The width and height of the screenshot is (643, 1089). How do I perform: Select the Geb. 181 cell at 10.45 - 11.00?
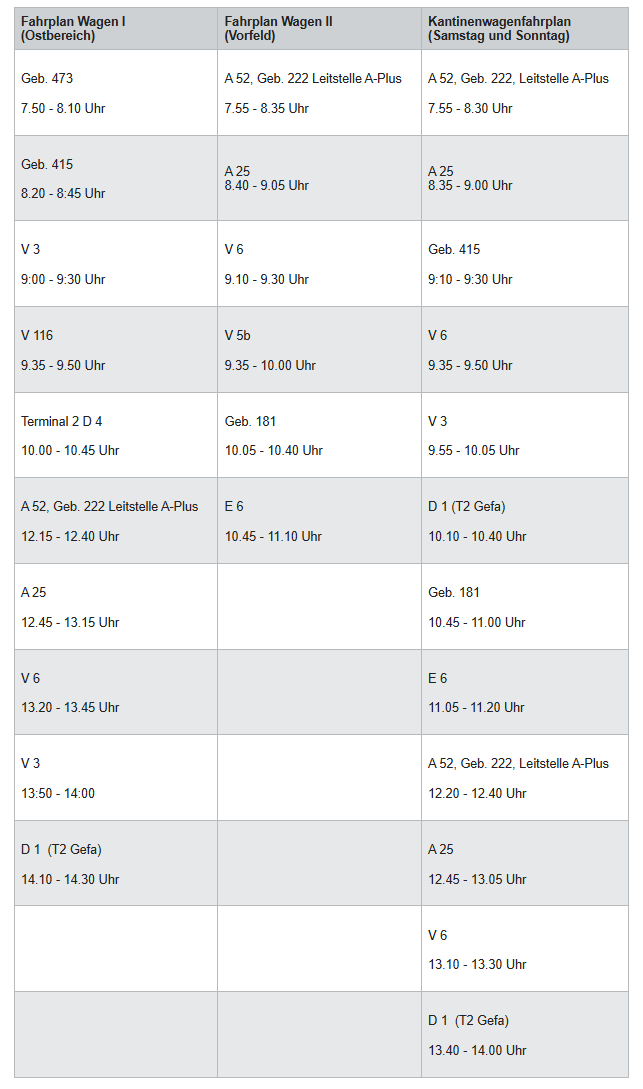pos(525,607)
